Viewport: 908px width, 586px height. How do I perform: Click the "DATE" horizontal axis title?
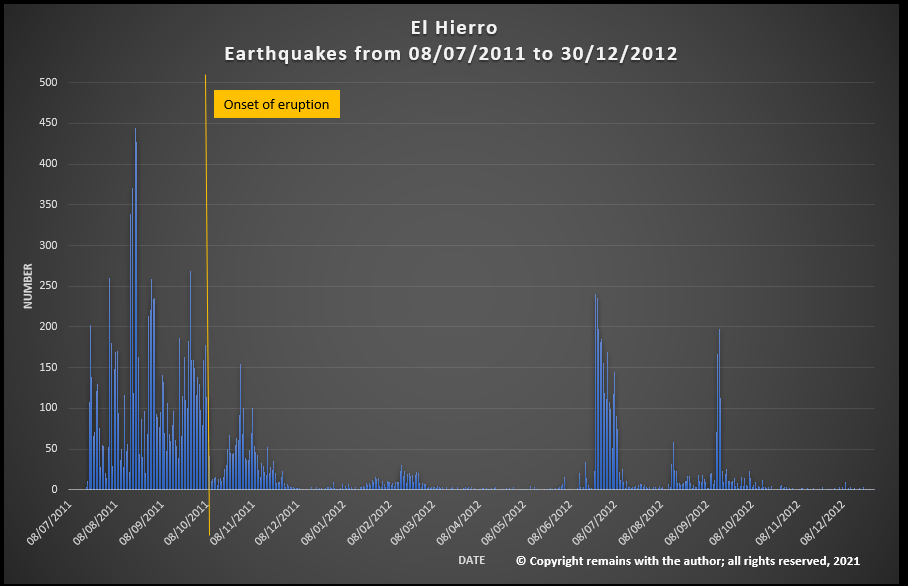[x=471, y=560]
